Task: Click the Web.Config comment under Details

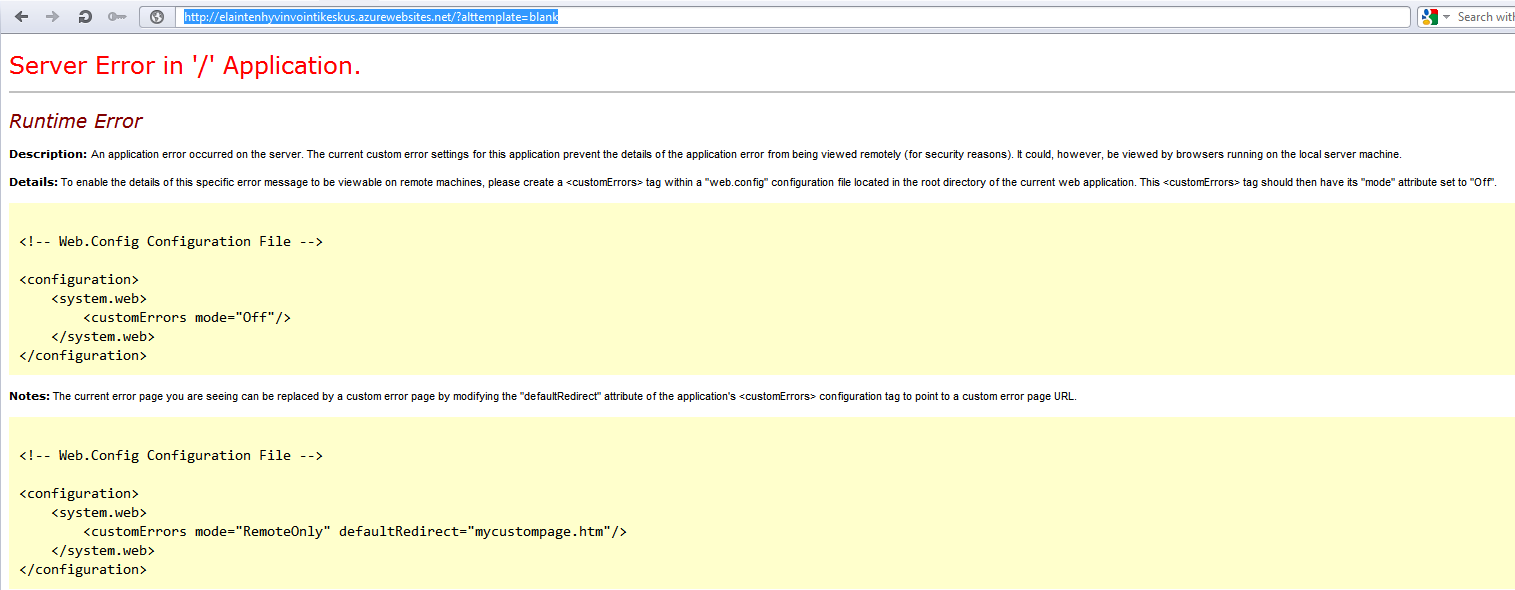Action: [171, 241]
